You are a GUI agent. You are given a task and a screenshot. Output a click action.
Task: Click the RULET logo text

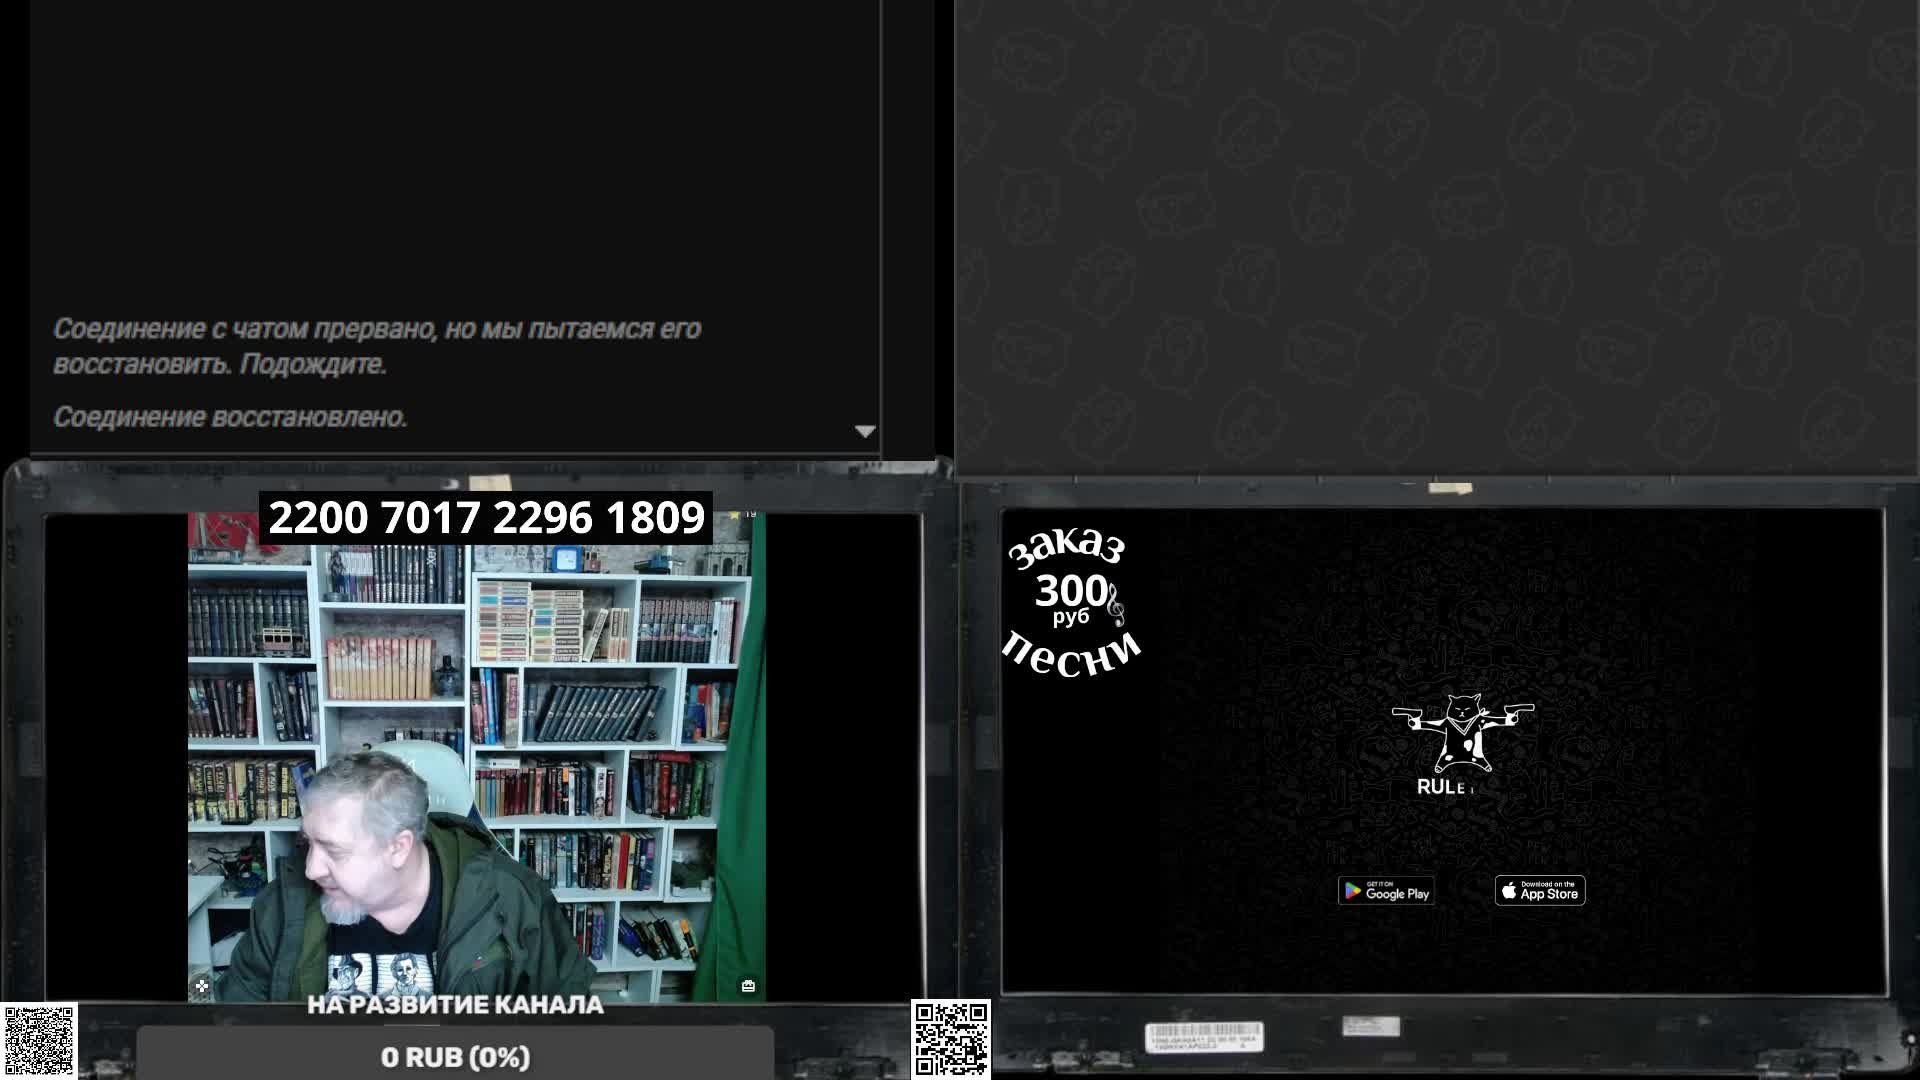coord(1446,787)
